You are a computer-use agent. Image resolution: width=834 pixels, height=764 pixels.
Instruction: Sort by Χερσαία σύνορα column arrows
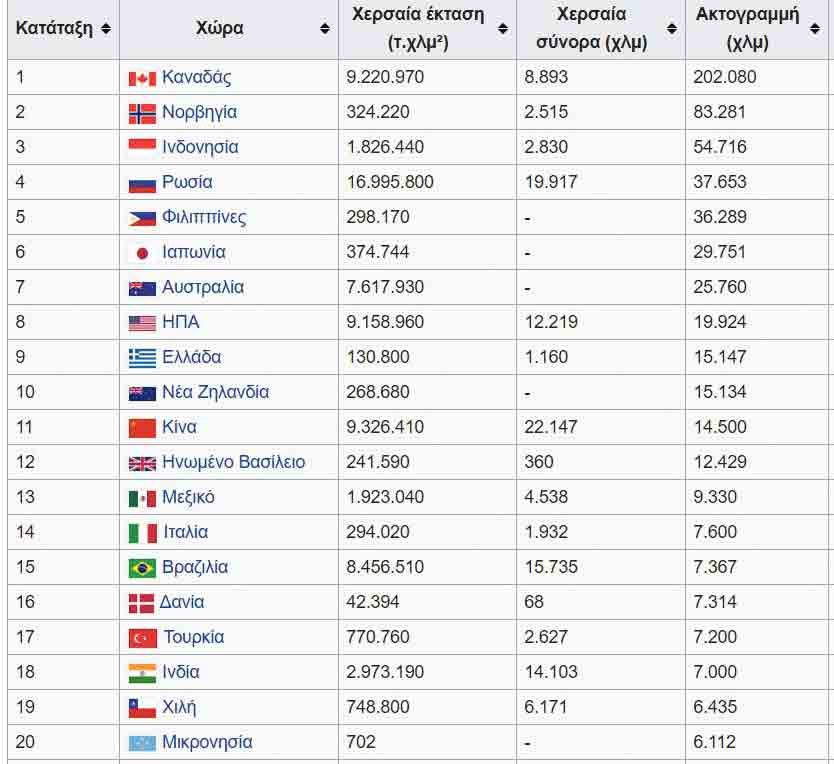[672, 29]
